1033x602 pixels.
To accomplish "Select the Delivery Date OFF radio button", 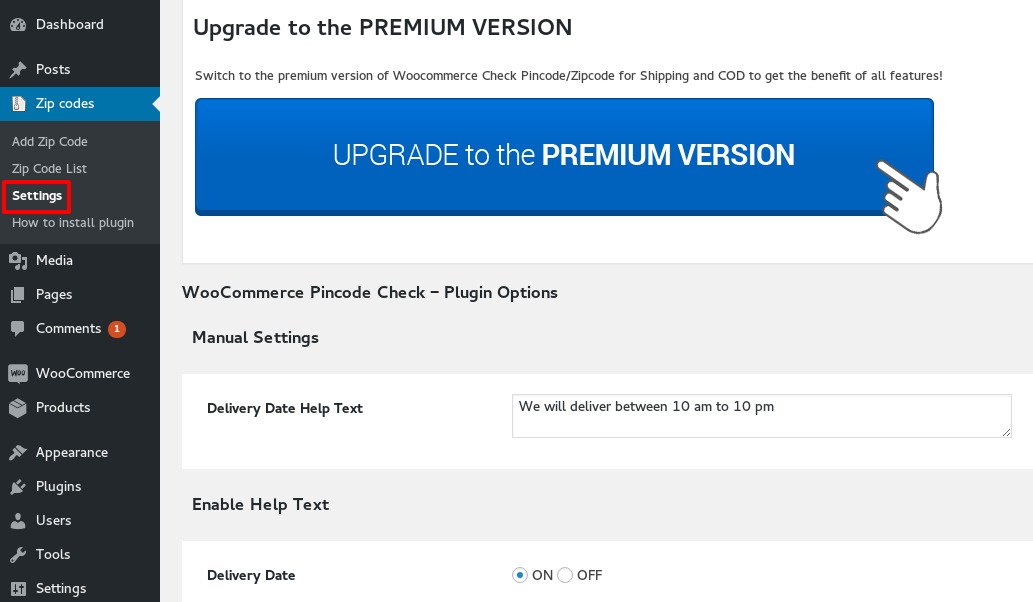I will pos(565,575).
